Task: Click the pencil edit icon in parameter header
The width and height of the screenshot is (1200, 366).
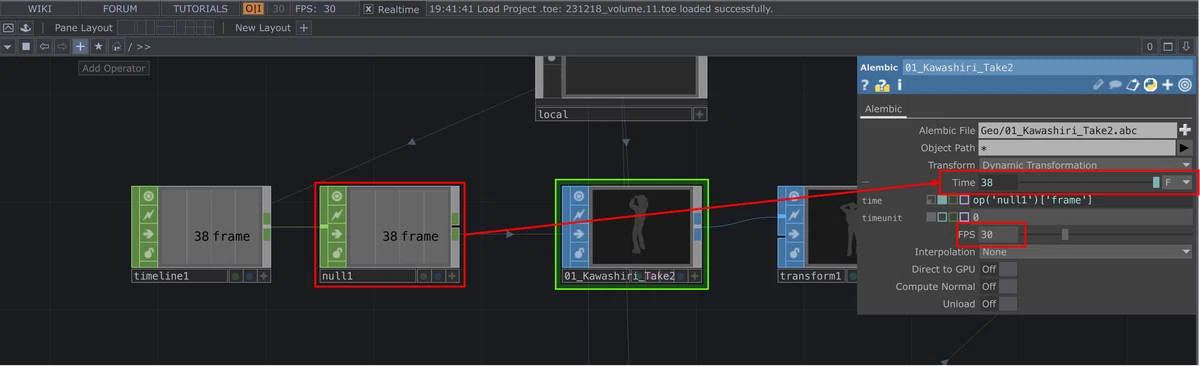Action: tap(1099, 86)
